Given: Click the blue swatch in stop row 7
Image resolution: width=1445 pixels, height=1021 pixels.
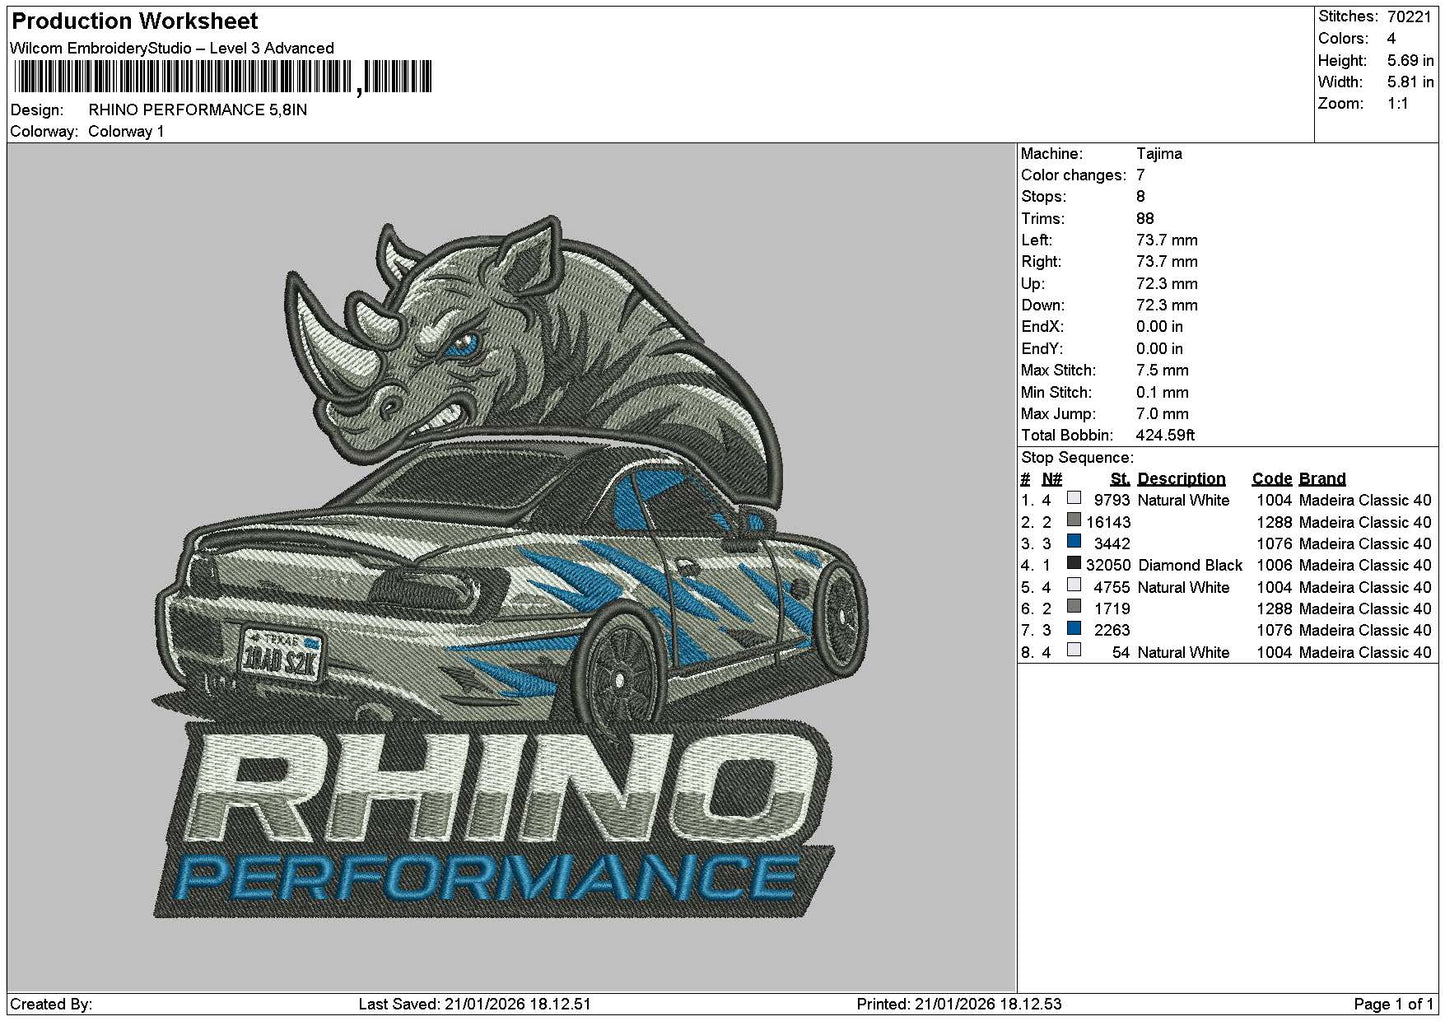Looking at the screenshot, I should point(1074,628).
